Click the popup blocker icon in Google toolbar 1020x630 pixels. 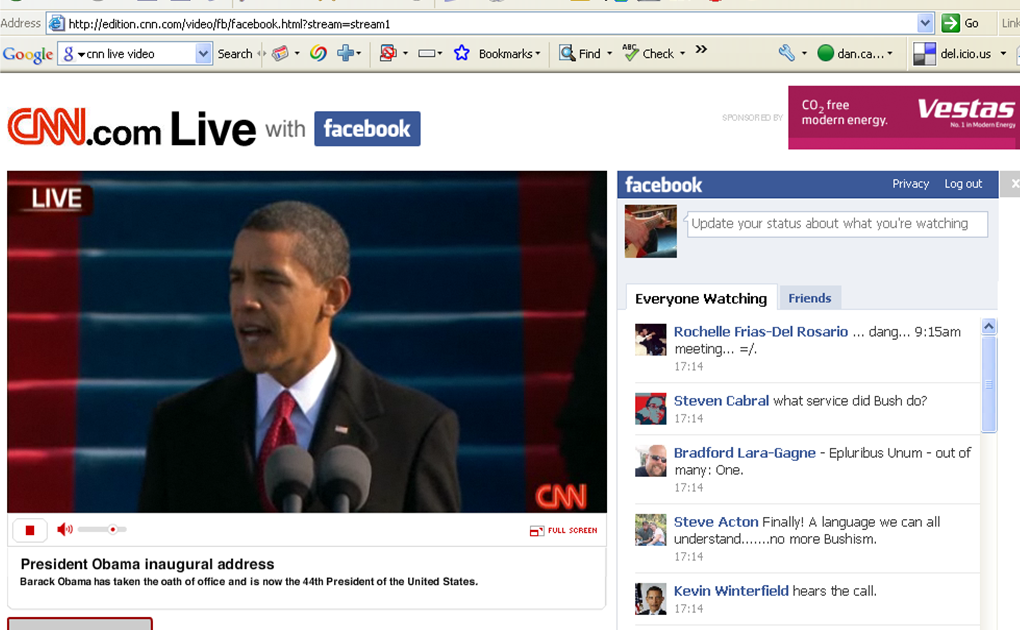388,53
